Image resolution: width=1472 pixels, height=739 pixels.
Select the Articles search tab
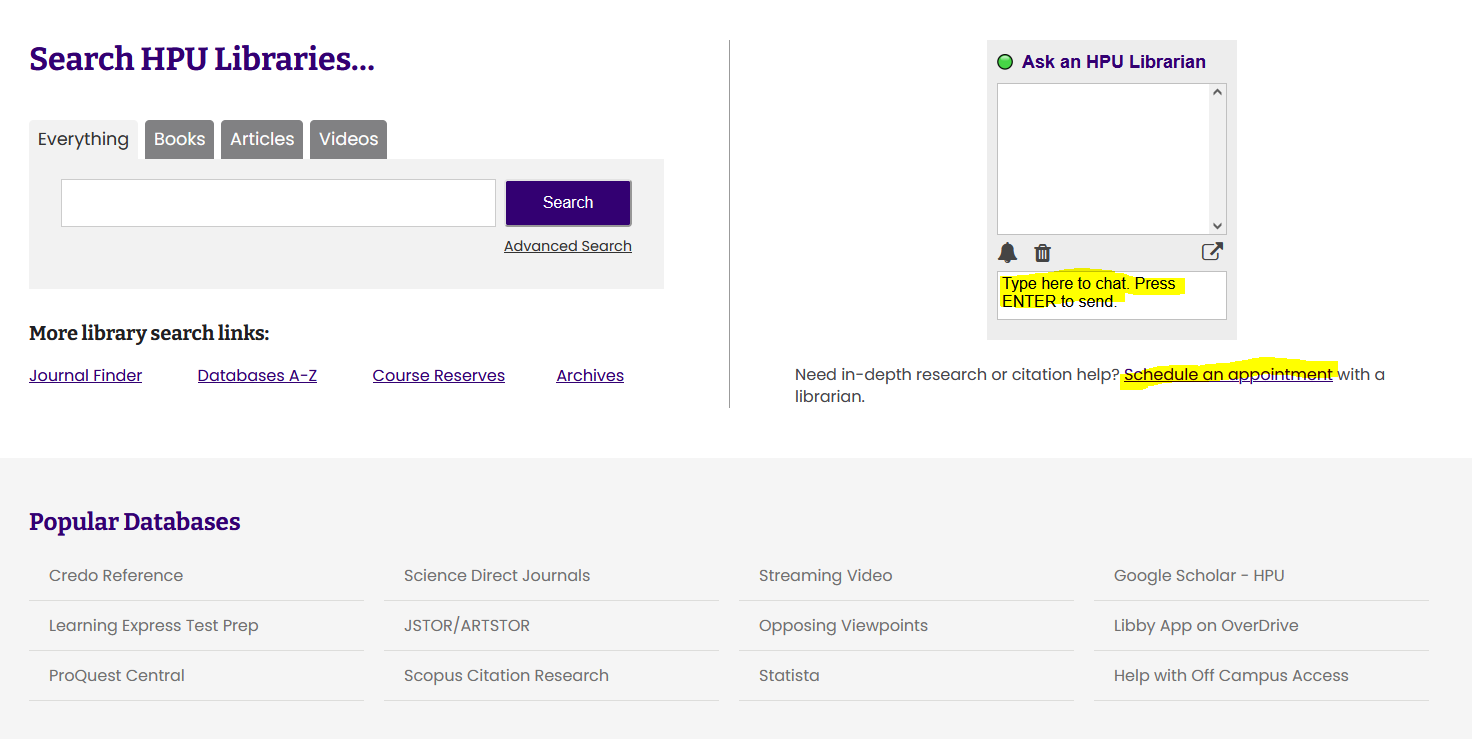tap(262, 139)
